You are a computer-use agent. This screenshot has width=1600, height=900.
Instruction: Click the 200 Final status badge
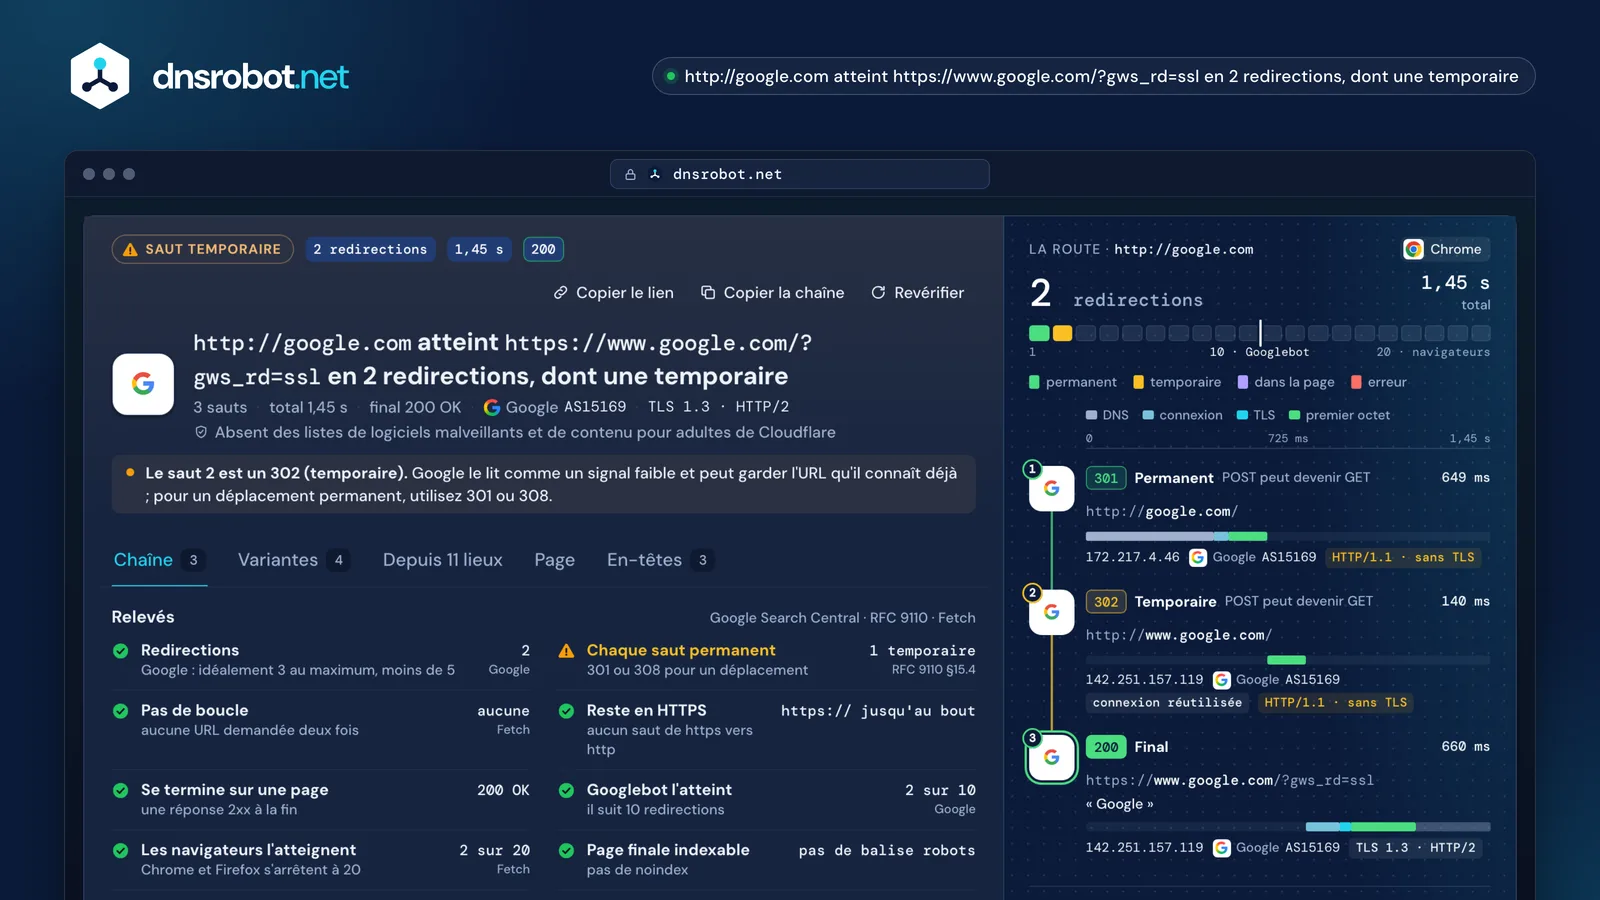tap(1106, 747)
